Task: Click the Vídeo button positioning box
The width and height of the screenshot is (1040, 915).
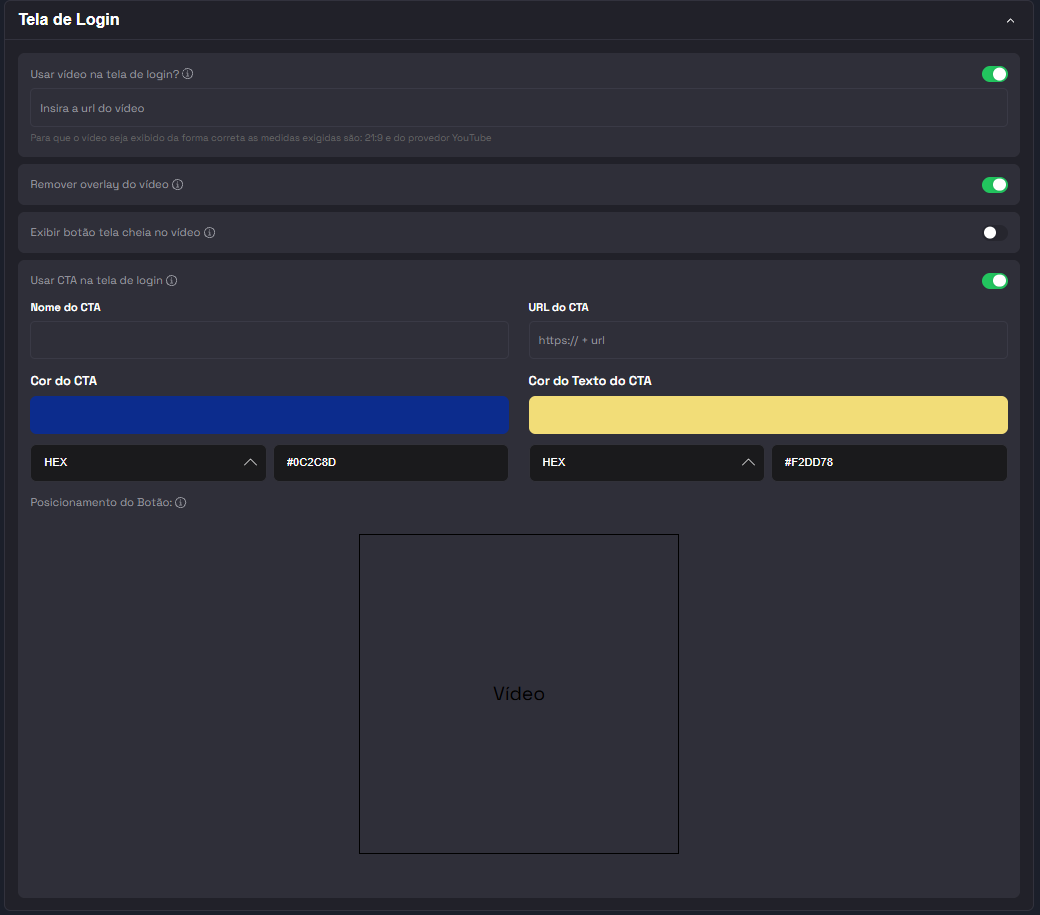Action: tap(518, 694)
